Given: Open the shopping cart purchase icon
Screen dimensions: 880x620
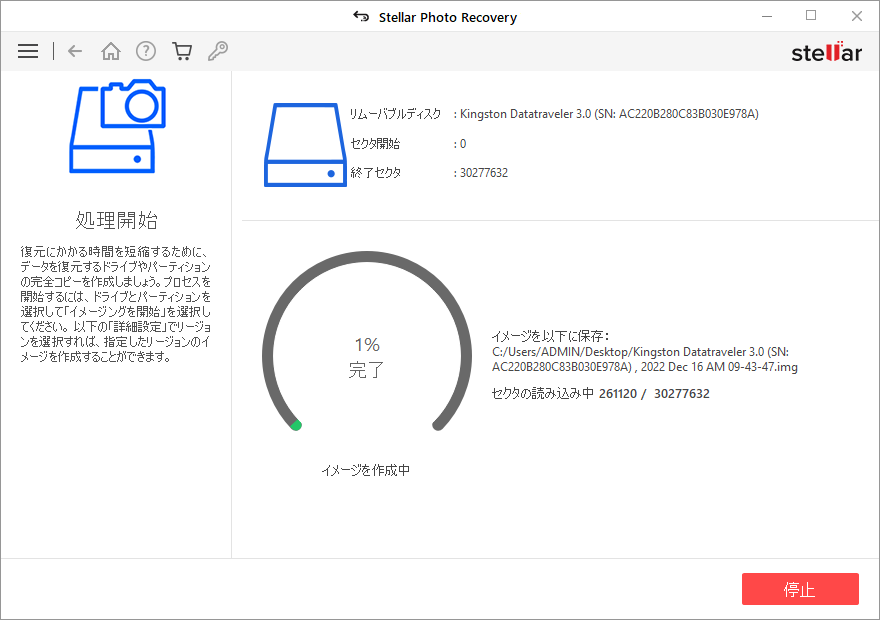Looking at the screenshot, I should [182, 51].
